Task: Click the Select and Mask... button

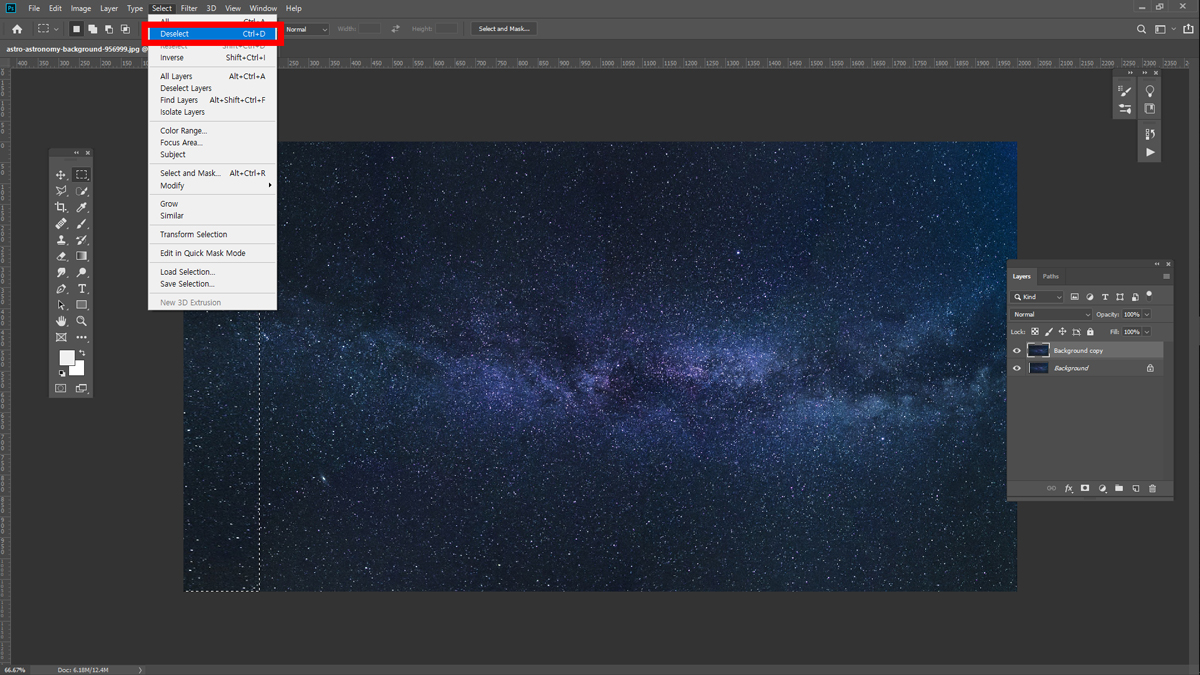Action: point(504,29)
